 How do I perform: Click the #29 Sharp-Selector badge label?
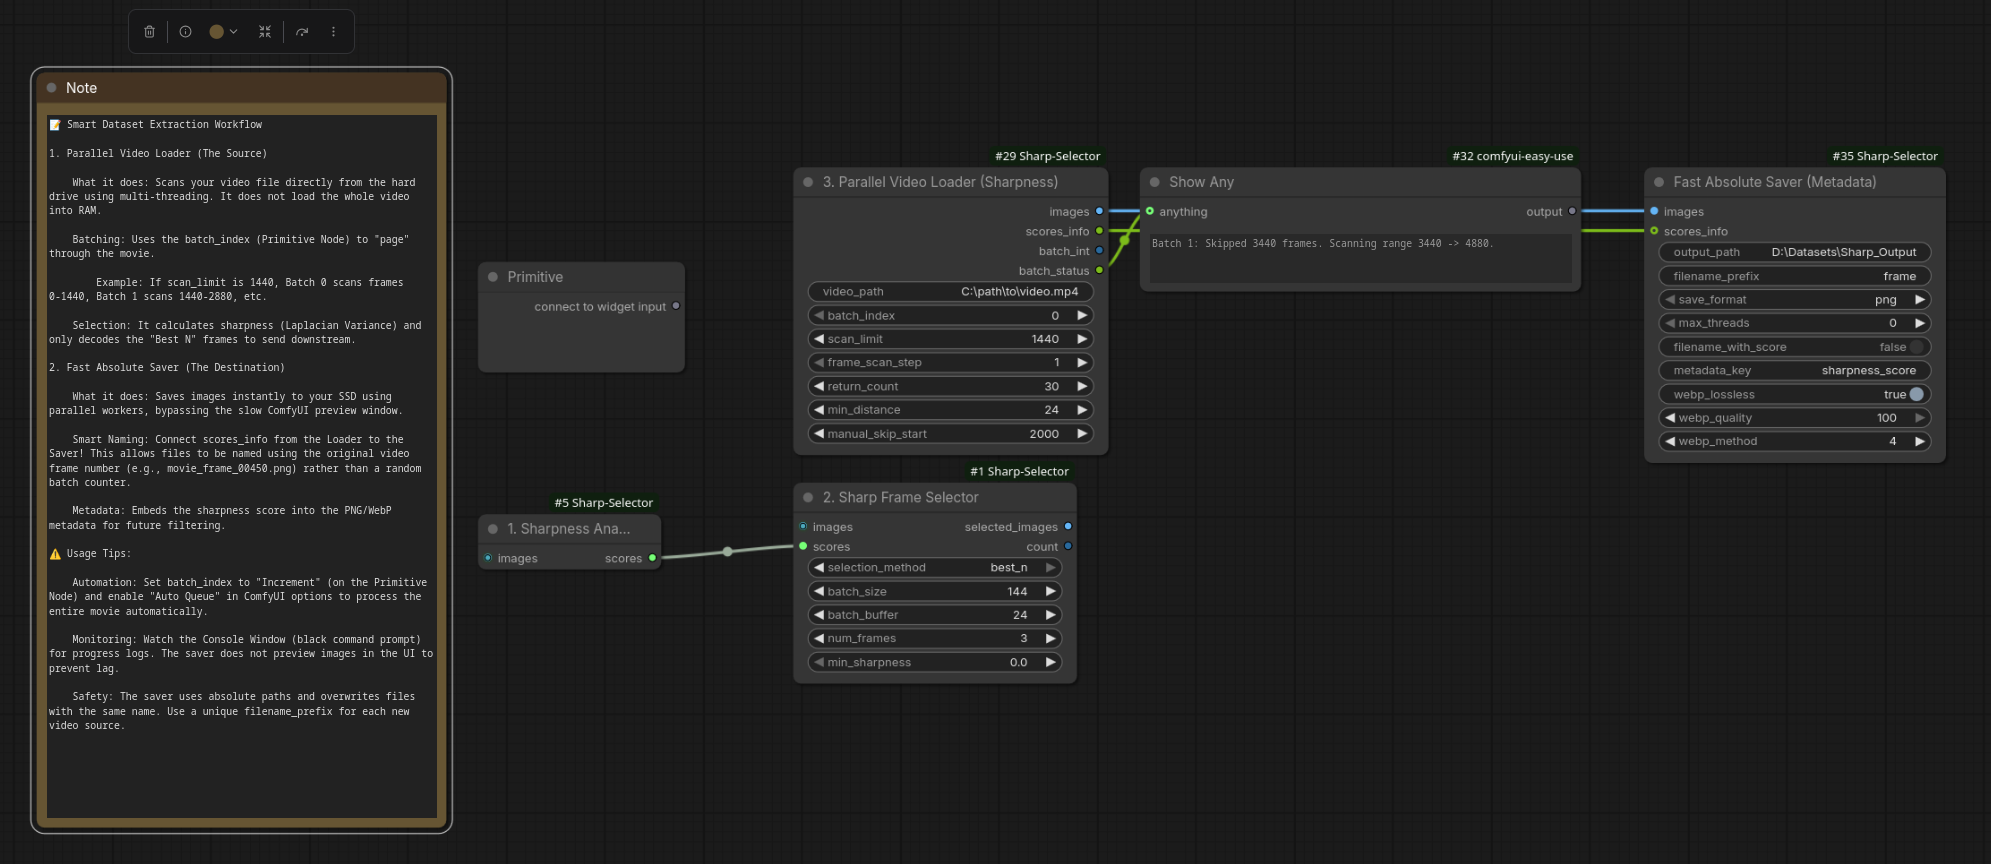1047,156
